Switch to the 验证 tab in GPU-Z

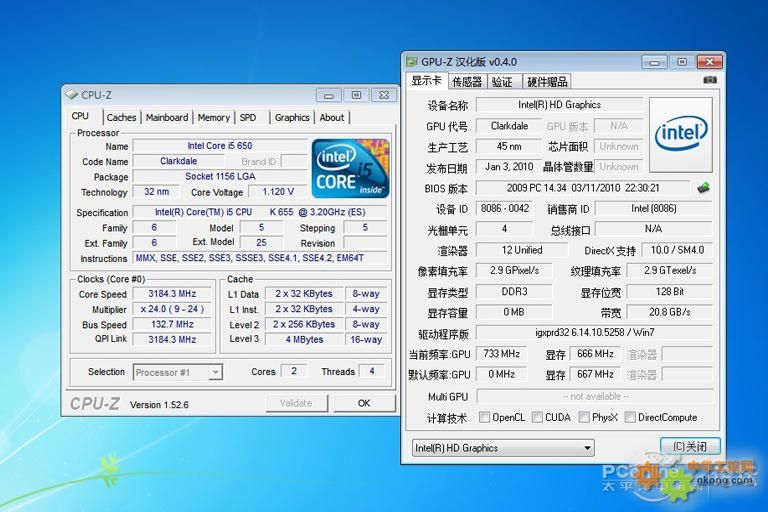tap(503, 82)
